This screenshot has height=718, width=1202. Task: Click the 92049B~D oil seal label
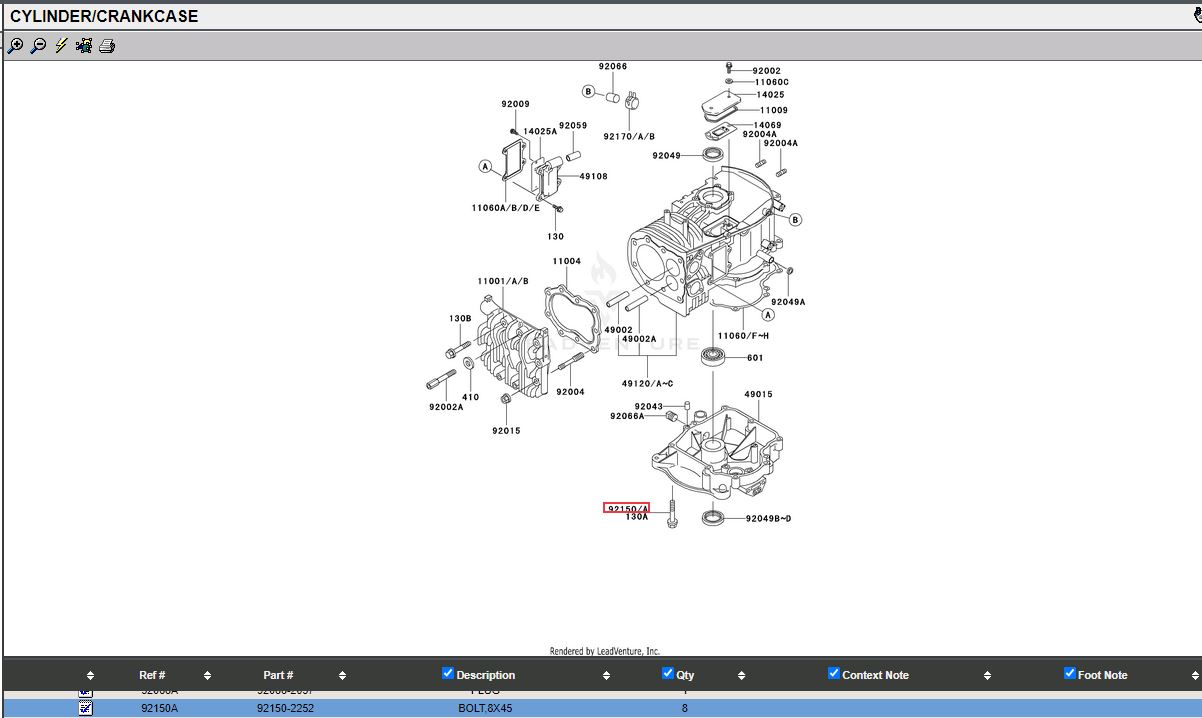click(x=768, y=519)
